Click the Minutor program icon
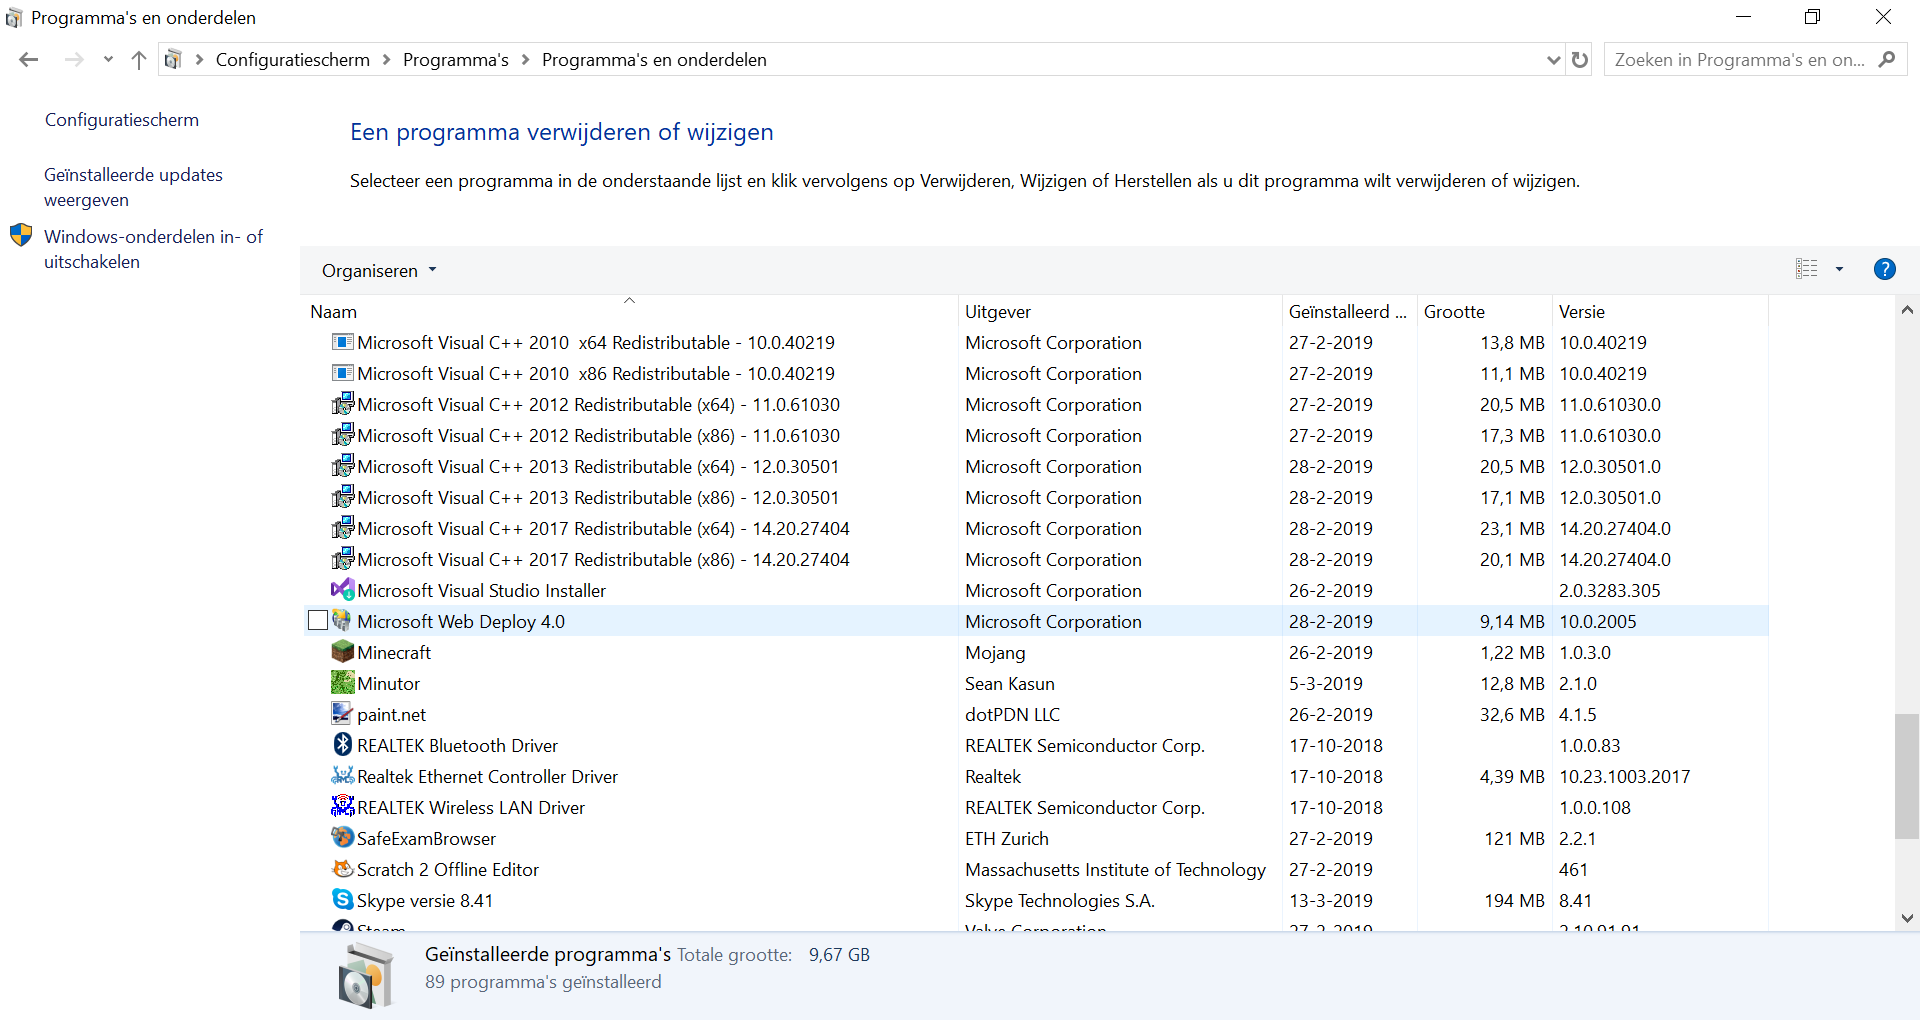This screenshot has width=1920, height=1020. coord(342,683)
